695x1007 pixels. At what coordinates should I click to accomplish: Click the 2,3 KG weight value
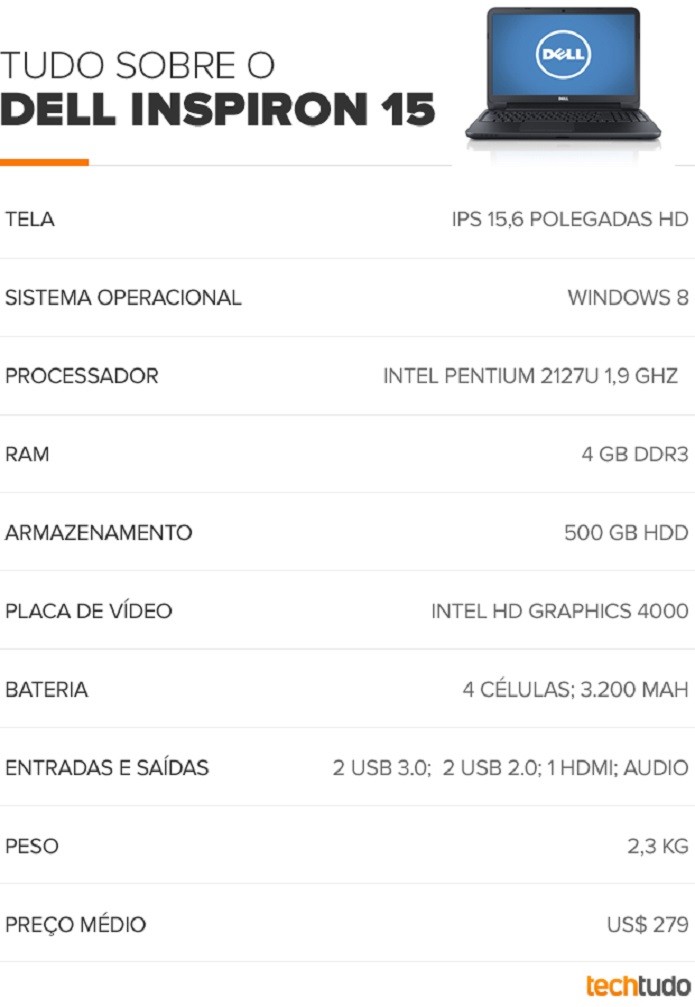pyautogui.click(x=658, y=846)
